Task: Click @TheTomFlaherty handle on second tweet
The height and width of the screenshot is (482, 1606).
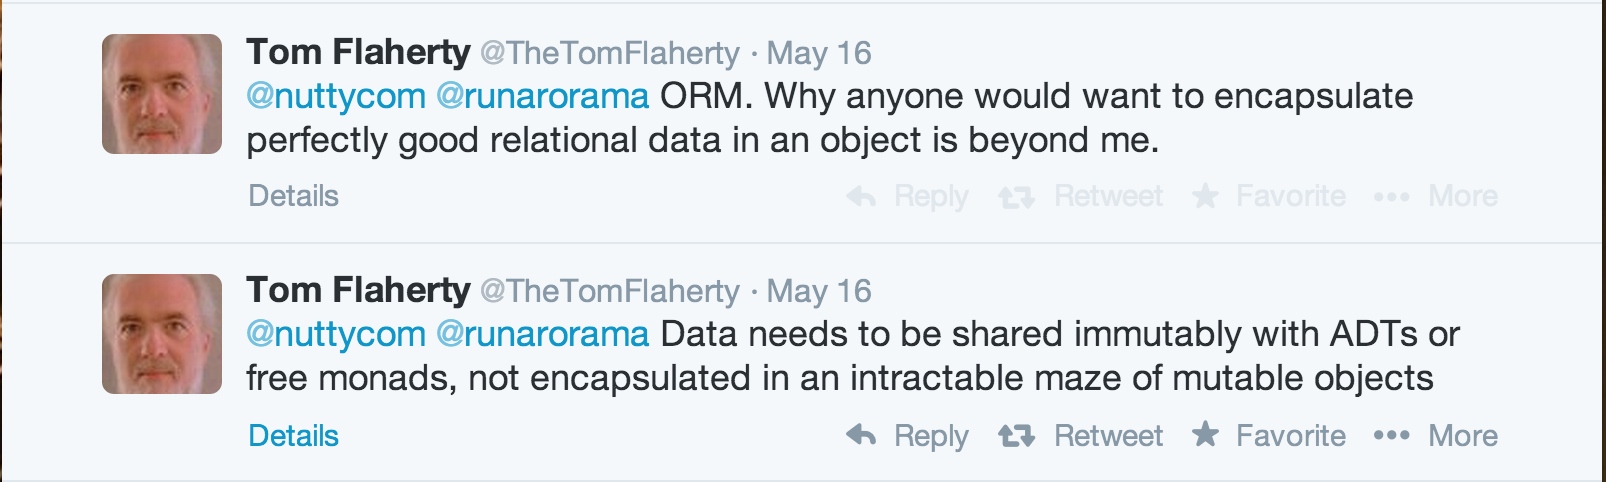Action: [610, 291]
